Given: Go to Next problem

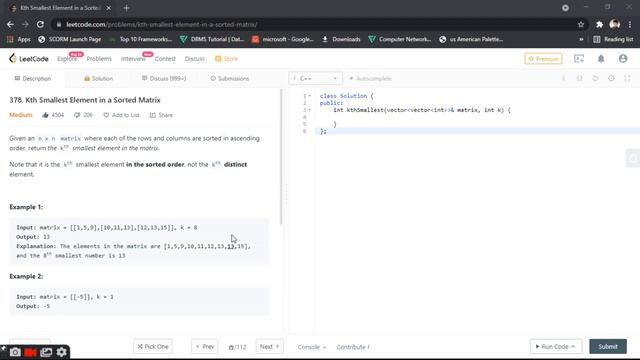Looking at the screenshot, I should click(269, 347).
